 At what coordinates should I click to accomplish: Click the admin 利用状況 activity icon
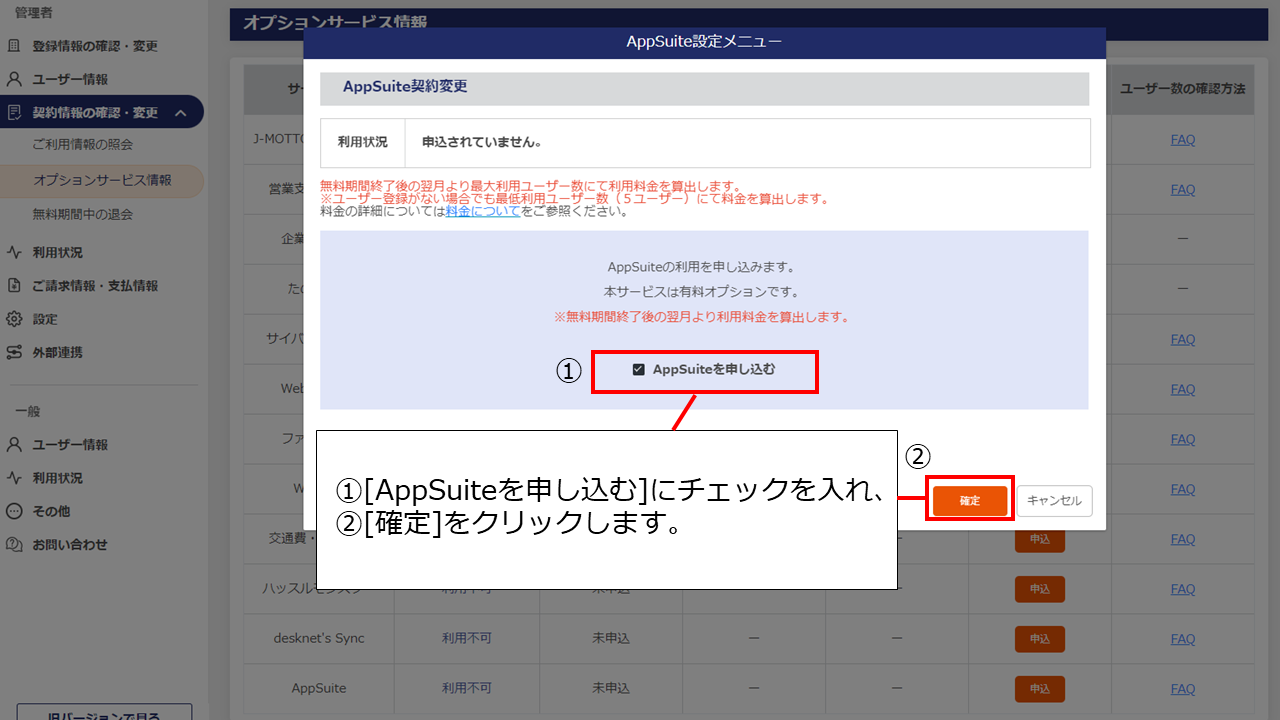(x=14, y=252)
